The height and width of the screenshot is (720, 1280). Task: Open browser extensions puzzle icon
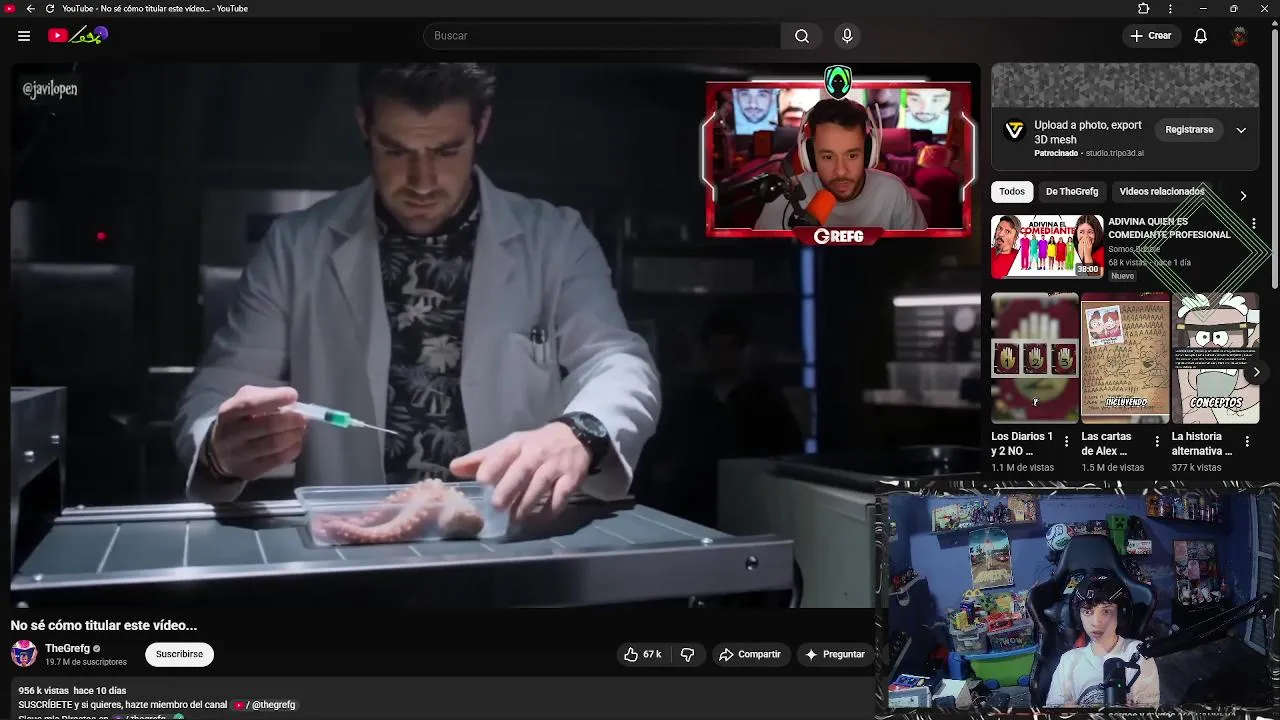(1144, 8)
